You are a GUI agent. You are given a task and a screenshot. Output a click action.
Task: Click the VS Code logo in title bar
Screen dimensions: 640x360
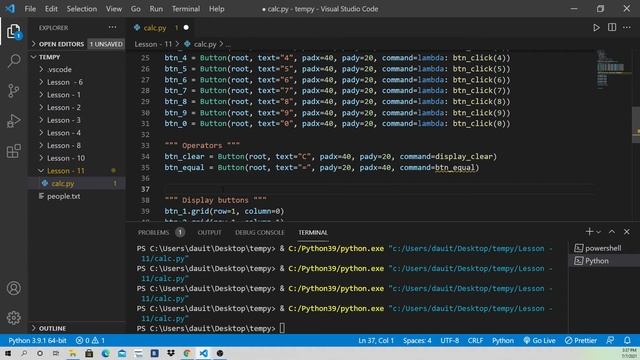[10, 9]
